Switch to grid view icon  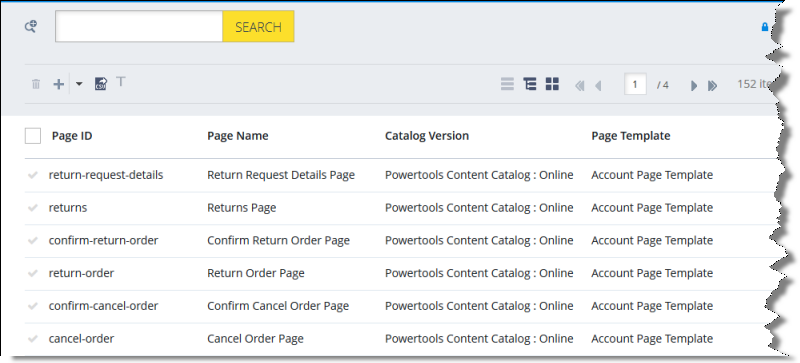[552, 84]
